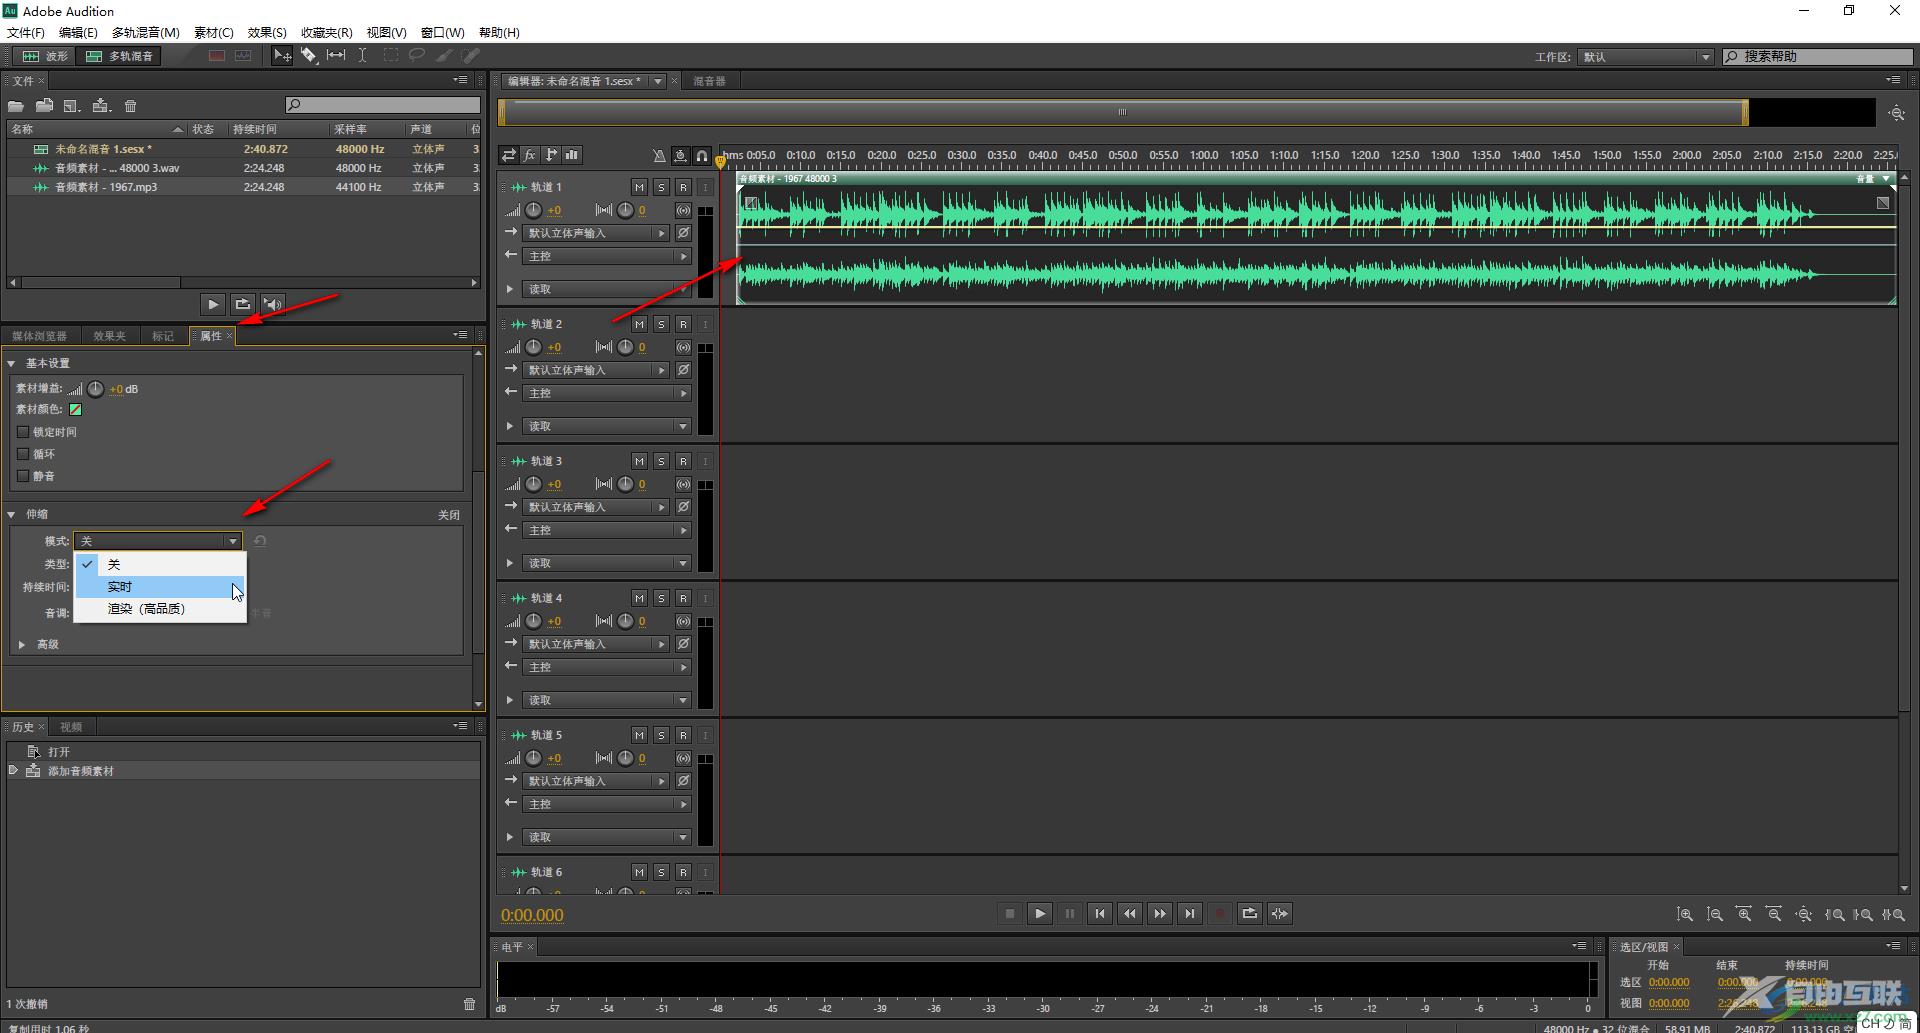Select the Move tool in toolbar
Viewport: 1920px width, 1033px height.
coord(283,56)
